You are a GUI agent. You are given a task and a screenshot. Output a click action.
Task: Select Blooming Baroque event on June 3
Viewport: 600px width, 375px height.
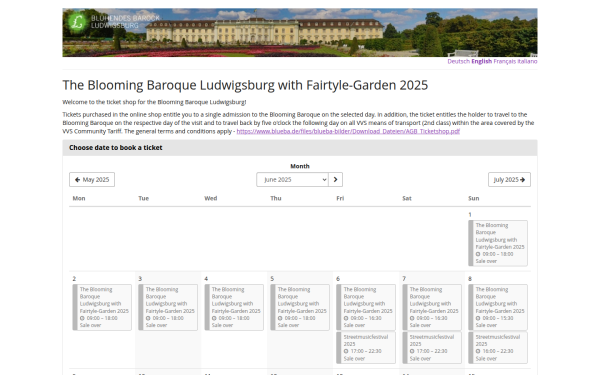tap(168, 307)
